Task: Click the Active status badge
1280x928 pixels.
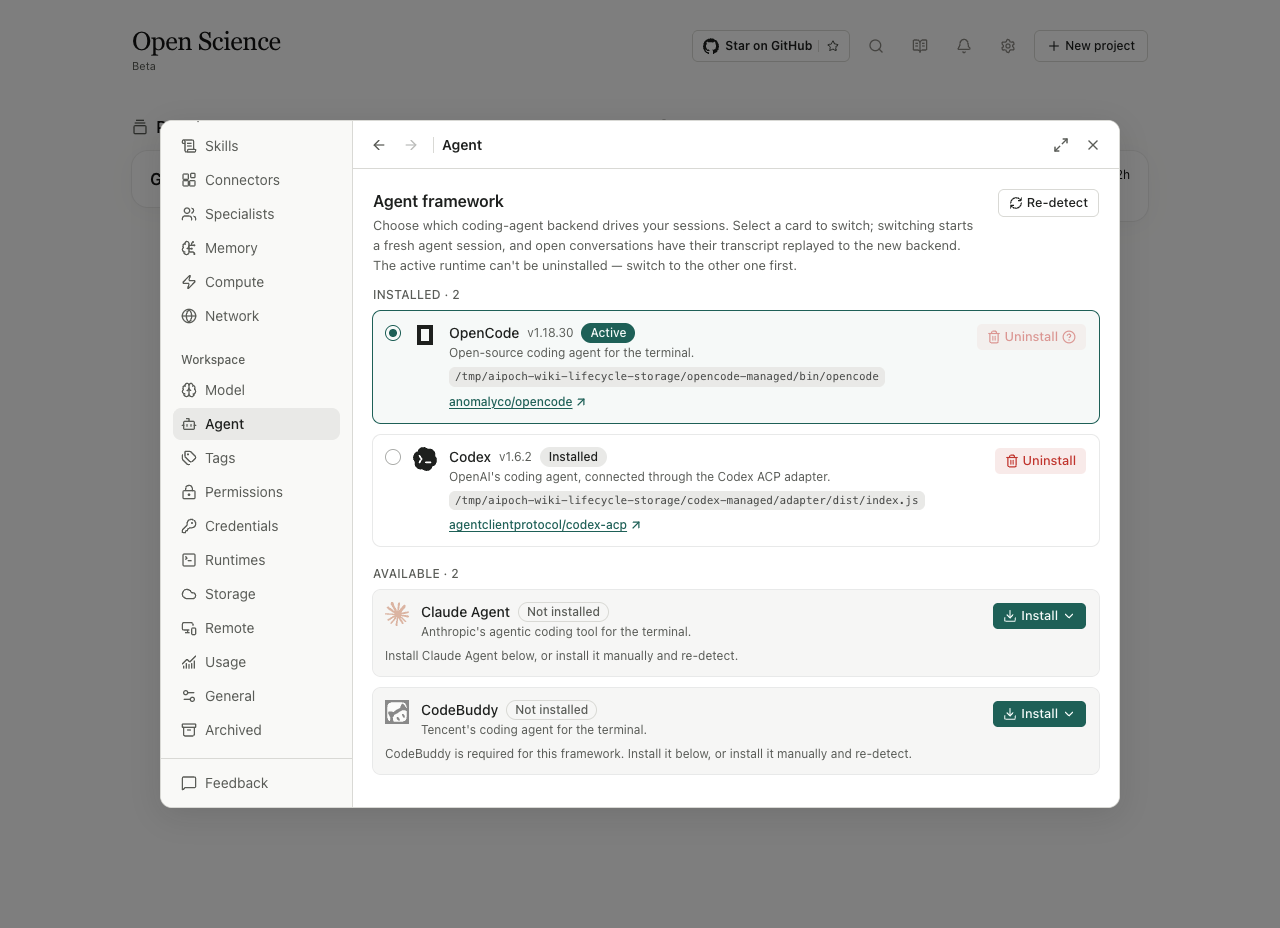Action: pos(608,333)
